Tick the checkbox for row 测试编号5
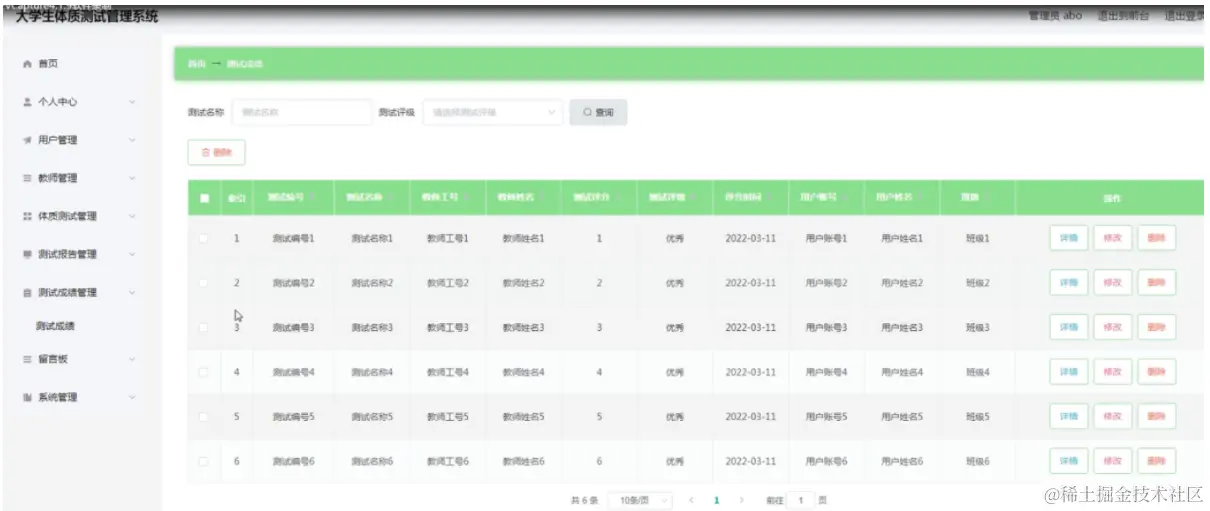This screenshot has height=511, width=1210. (204, 416)
